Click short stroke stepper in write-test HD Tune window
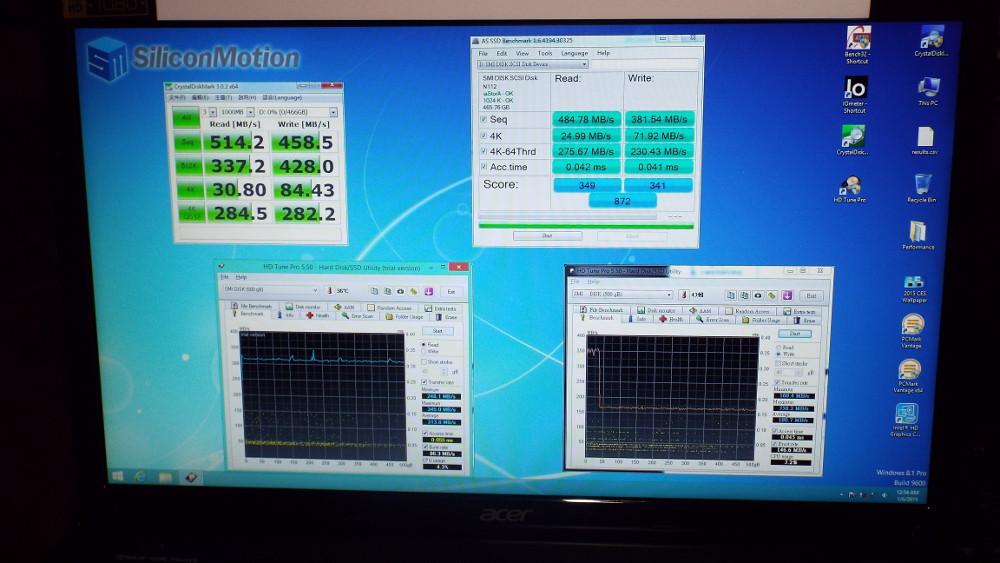This screenshot has width=1000, height=563. click(800, 372)
